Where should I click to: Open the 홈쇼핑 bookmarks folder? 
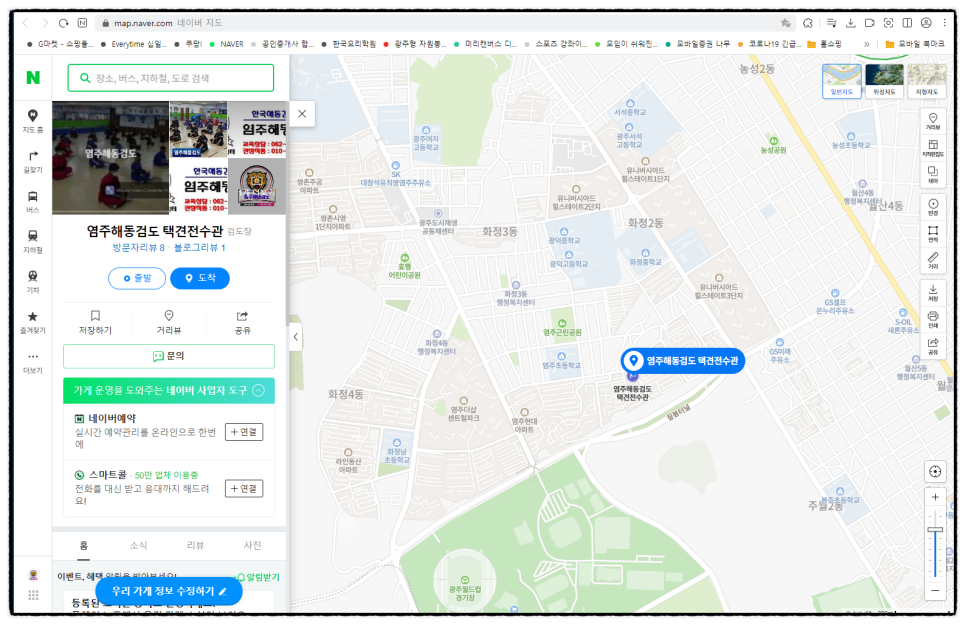[x=824, y=44]
